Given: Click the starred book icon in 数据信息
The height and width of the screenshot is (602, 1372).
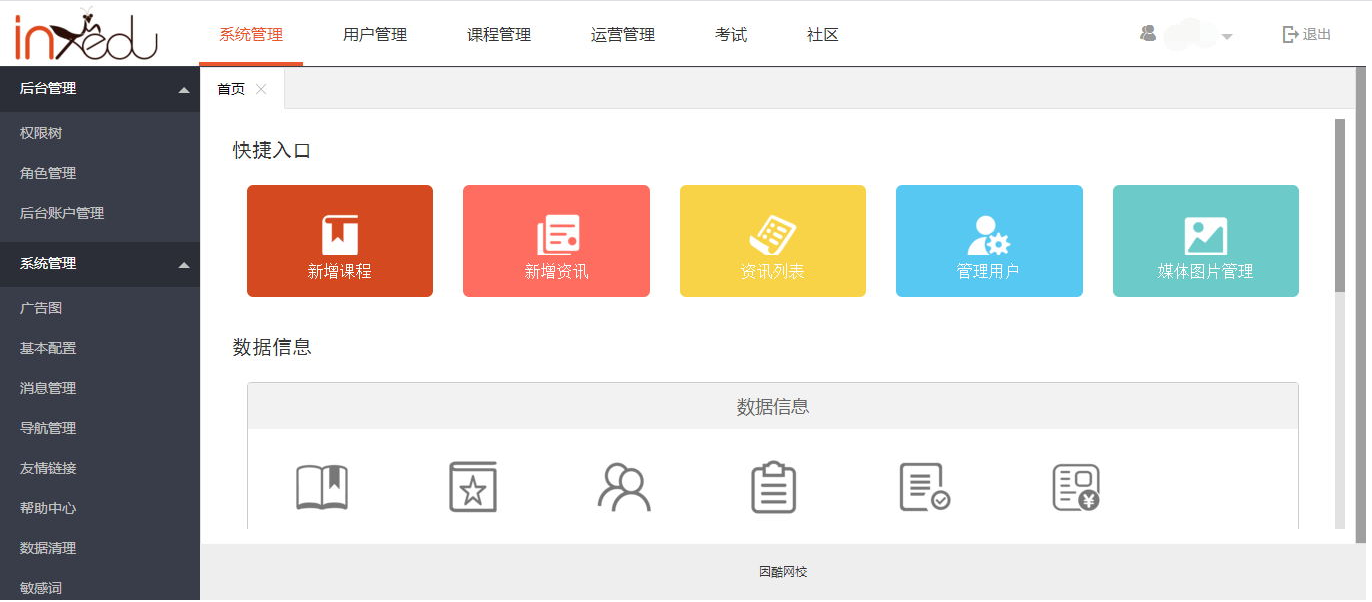Looking at the screenshot, I should (472, 487).
